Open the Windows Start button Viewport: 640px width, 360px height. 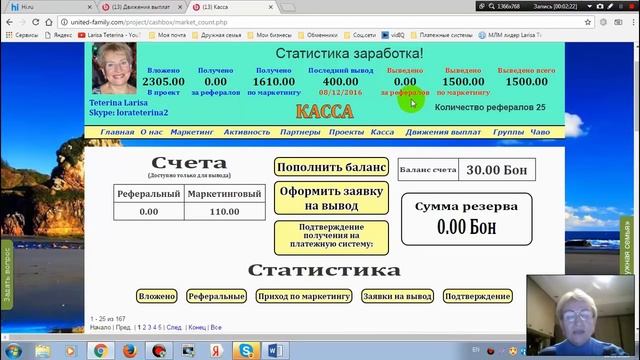click(13, 351)
